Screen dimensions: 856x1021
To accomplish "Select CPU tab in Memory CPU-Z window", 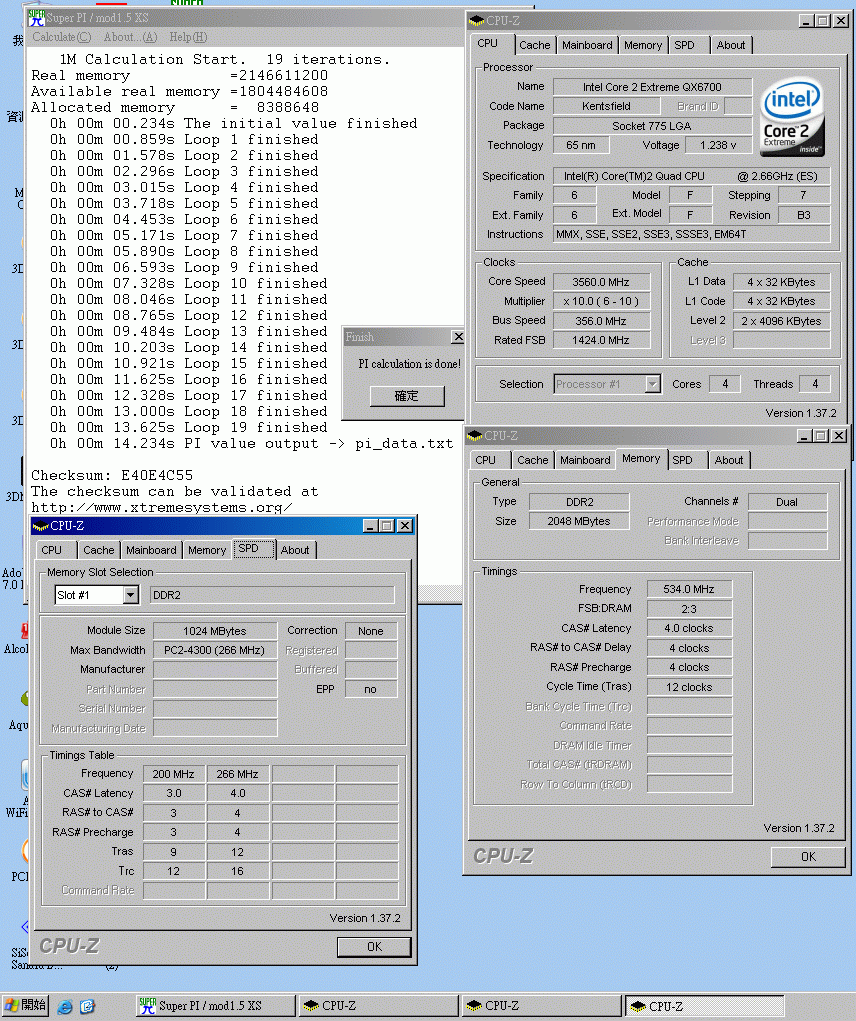I will tap(485, 460).
